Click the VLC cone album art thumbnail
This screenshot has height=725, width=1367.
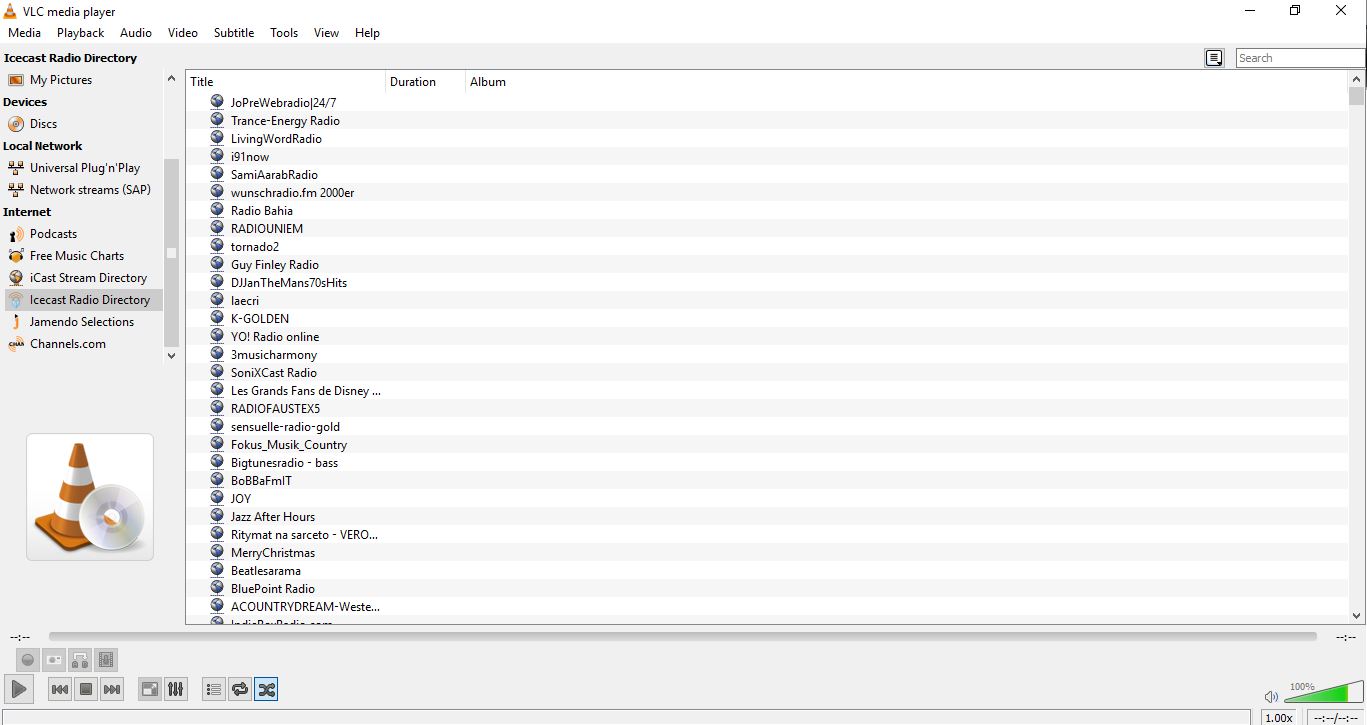[x=90, y=497]
